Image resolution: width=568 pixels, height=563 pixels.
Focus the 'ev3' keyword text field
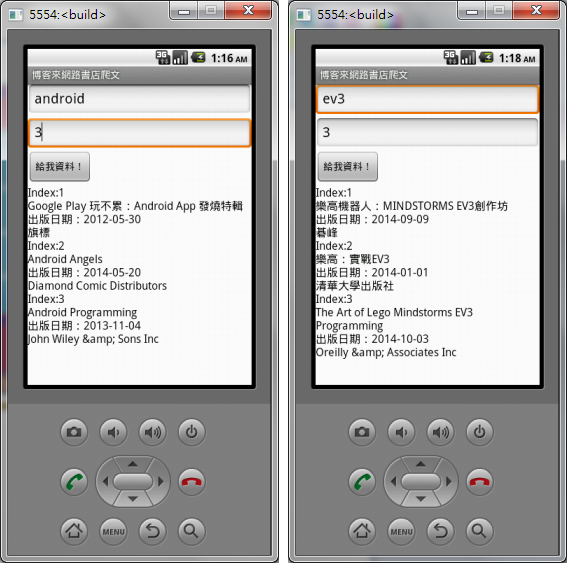tap(427, 99)
